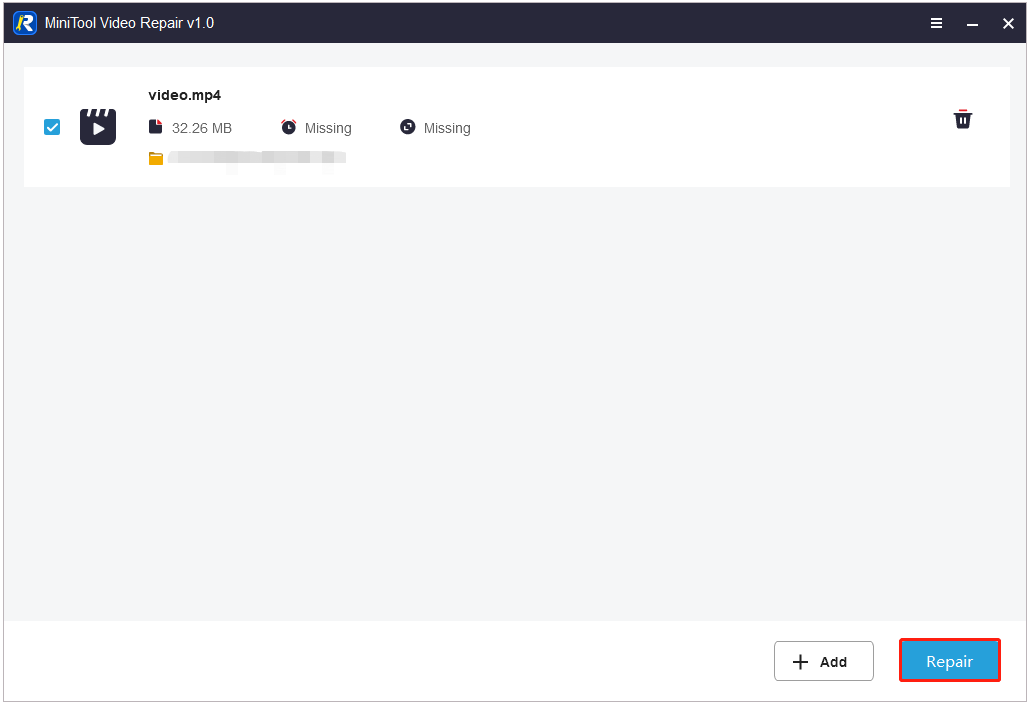Viewport: 1032px width, 706px height.
Task: Click the yellow folder icon for video.mp4
Action: coord(156,158)
